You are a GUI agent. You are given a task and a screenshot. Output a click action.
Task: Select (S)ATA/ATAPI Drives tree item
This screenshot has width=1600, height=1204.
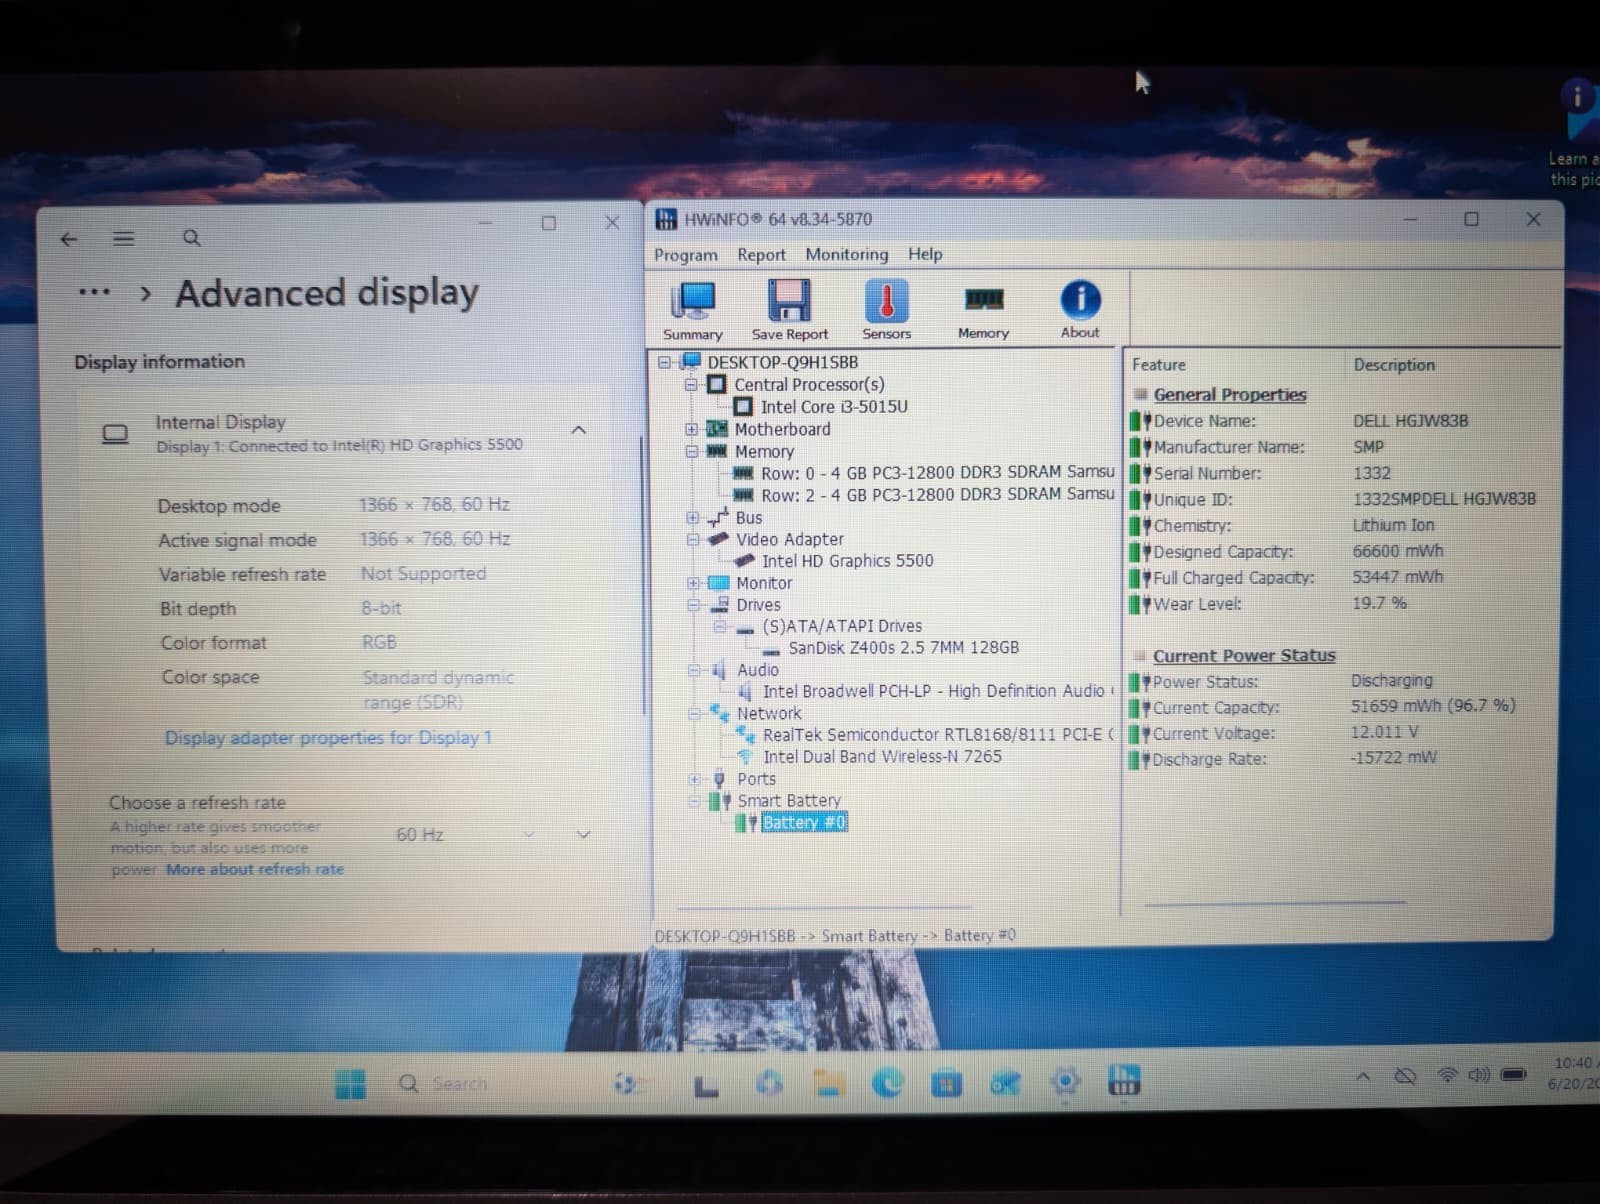click(842, 626)
